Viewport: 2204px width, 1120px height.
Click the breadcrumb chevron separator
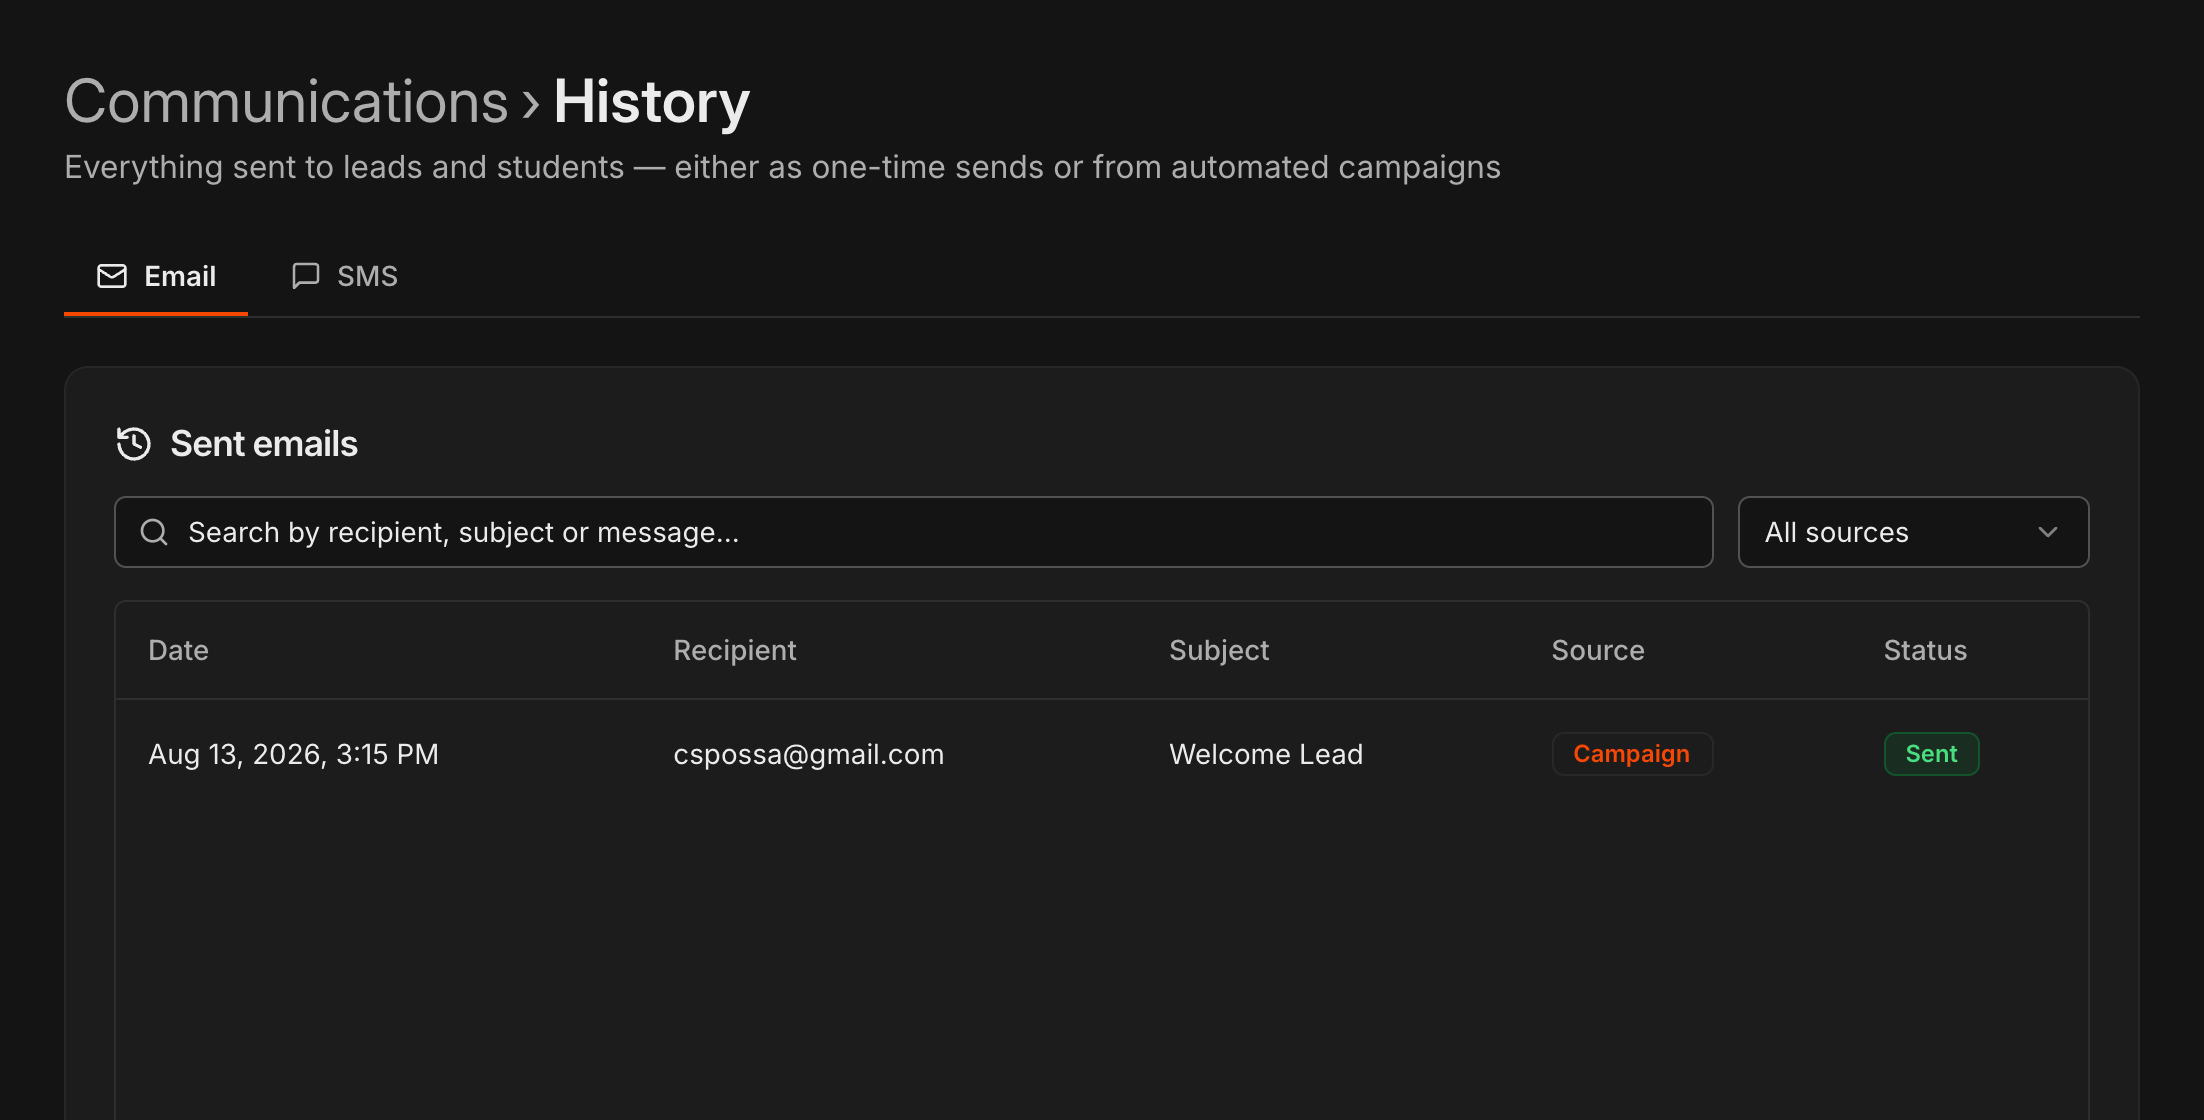(x=531, y=104)
